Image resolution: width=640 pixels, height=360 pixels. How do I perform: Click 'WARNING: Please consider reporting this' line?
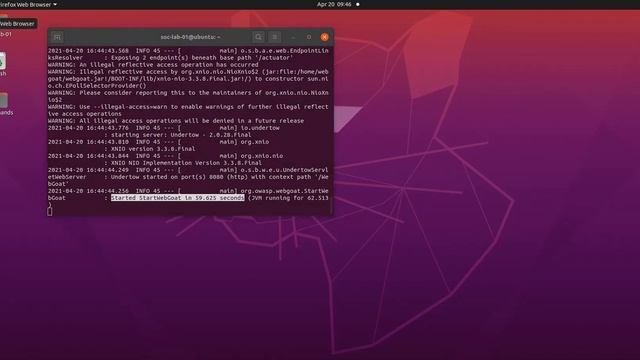(188, 93)
